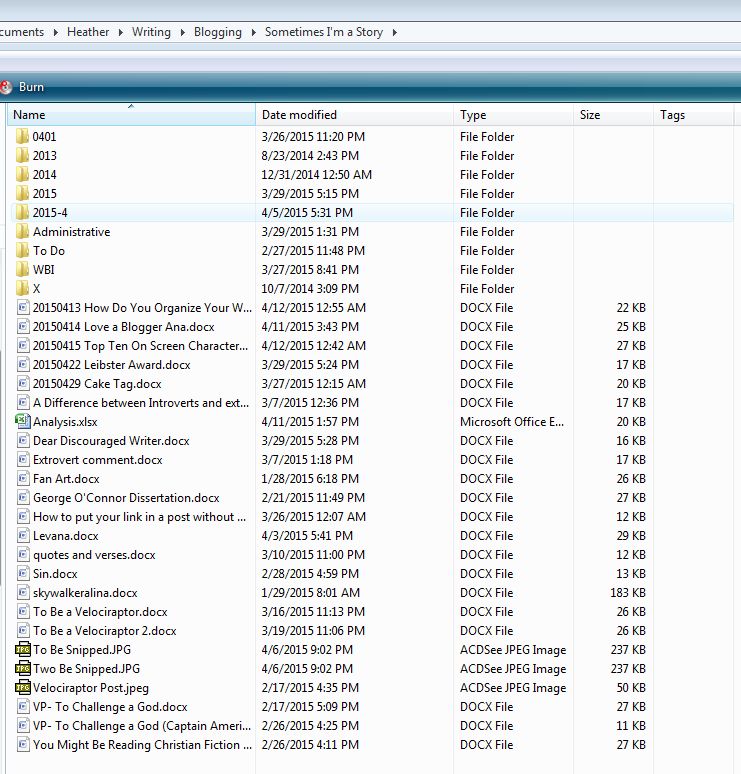Click the George O'Connor Dissertation.docx document icon

[x=23, y=498]
